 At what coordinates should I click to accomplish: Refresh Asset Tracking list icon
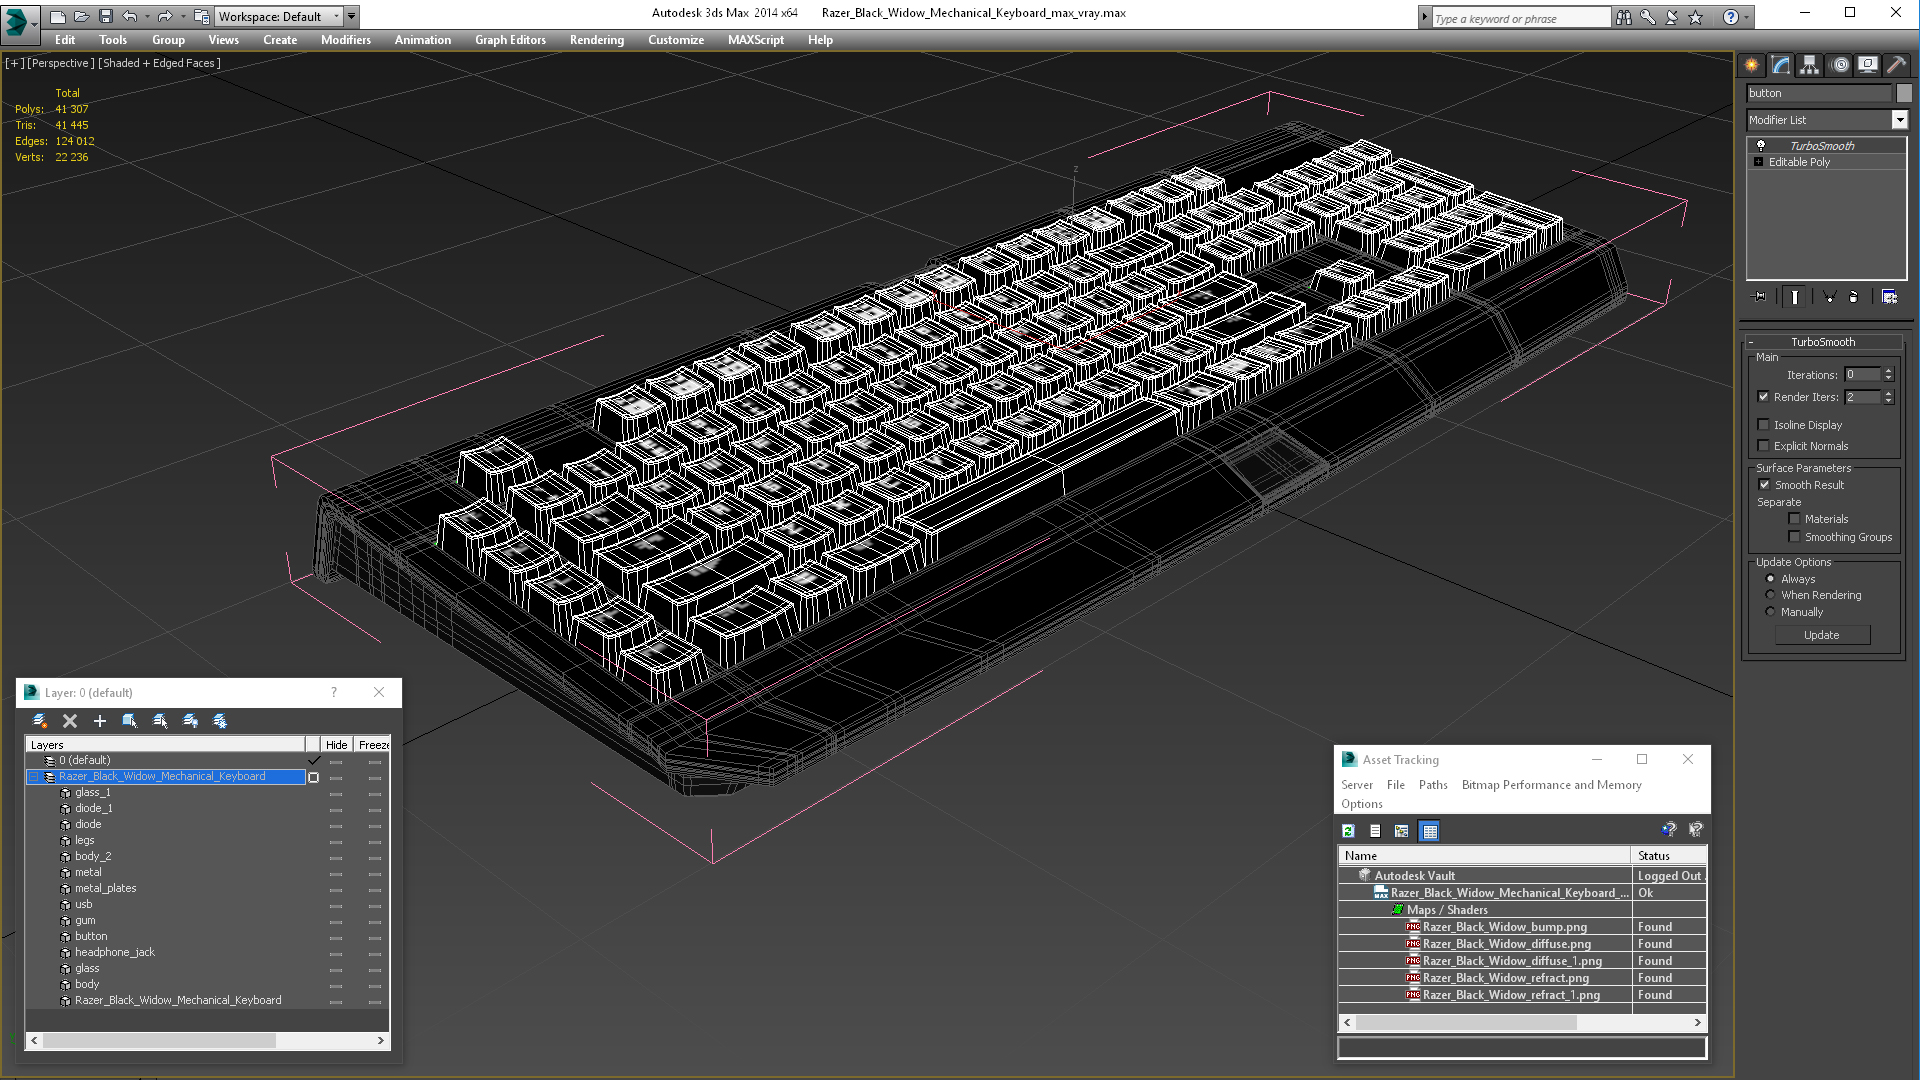[1348, 831]
